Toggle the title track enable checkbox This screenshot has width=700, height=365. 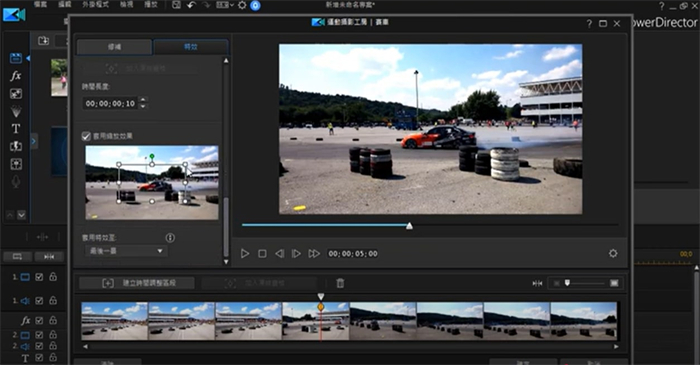tap(39, 357)
